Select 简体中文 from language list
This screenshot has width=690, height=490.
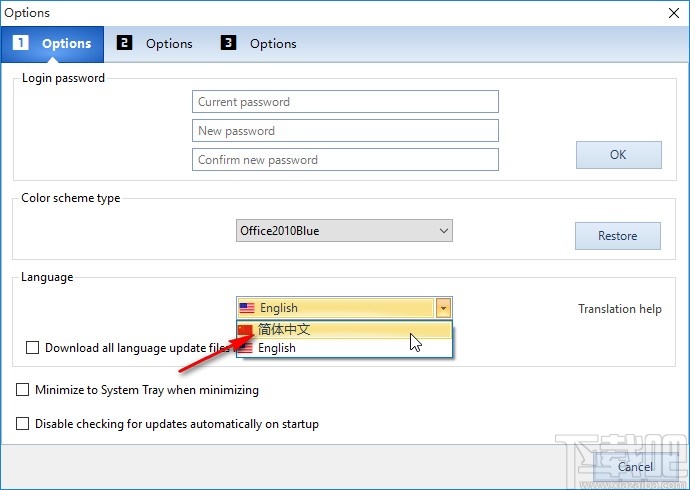pos(284,329)
